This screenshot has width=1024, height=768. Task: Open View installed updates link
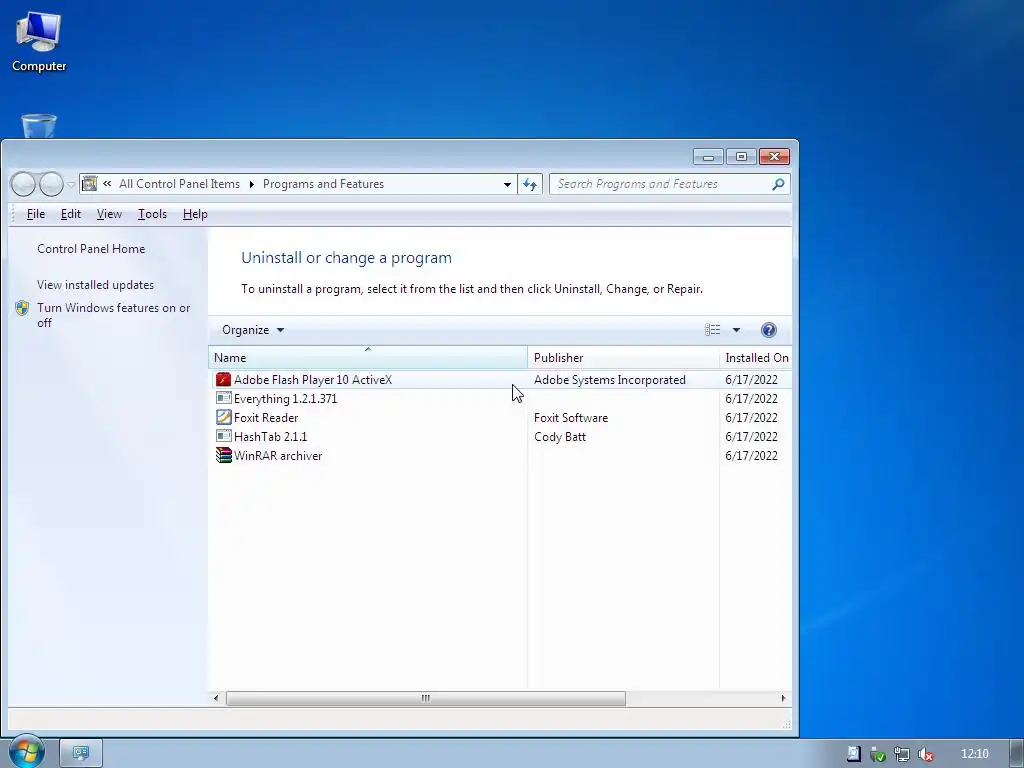click(x=95, y=285)
